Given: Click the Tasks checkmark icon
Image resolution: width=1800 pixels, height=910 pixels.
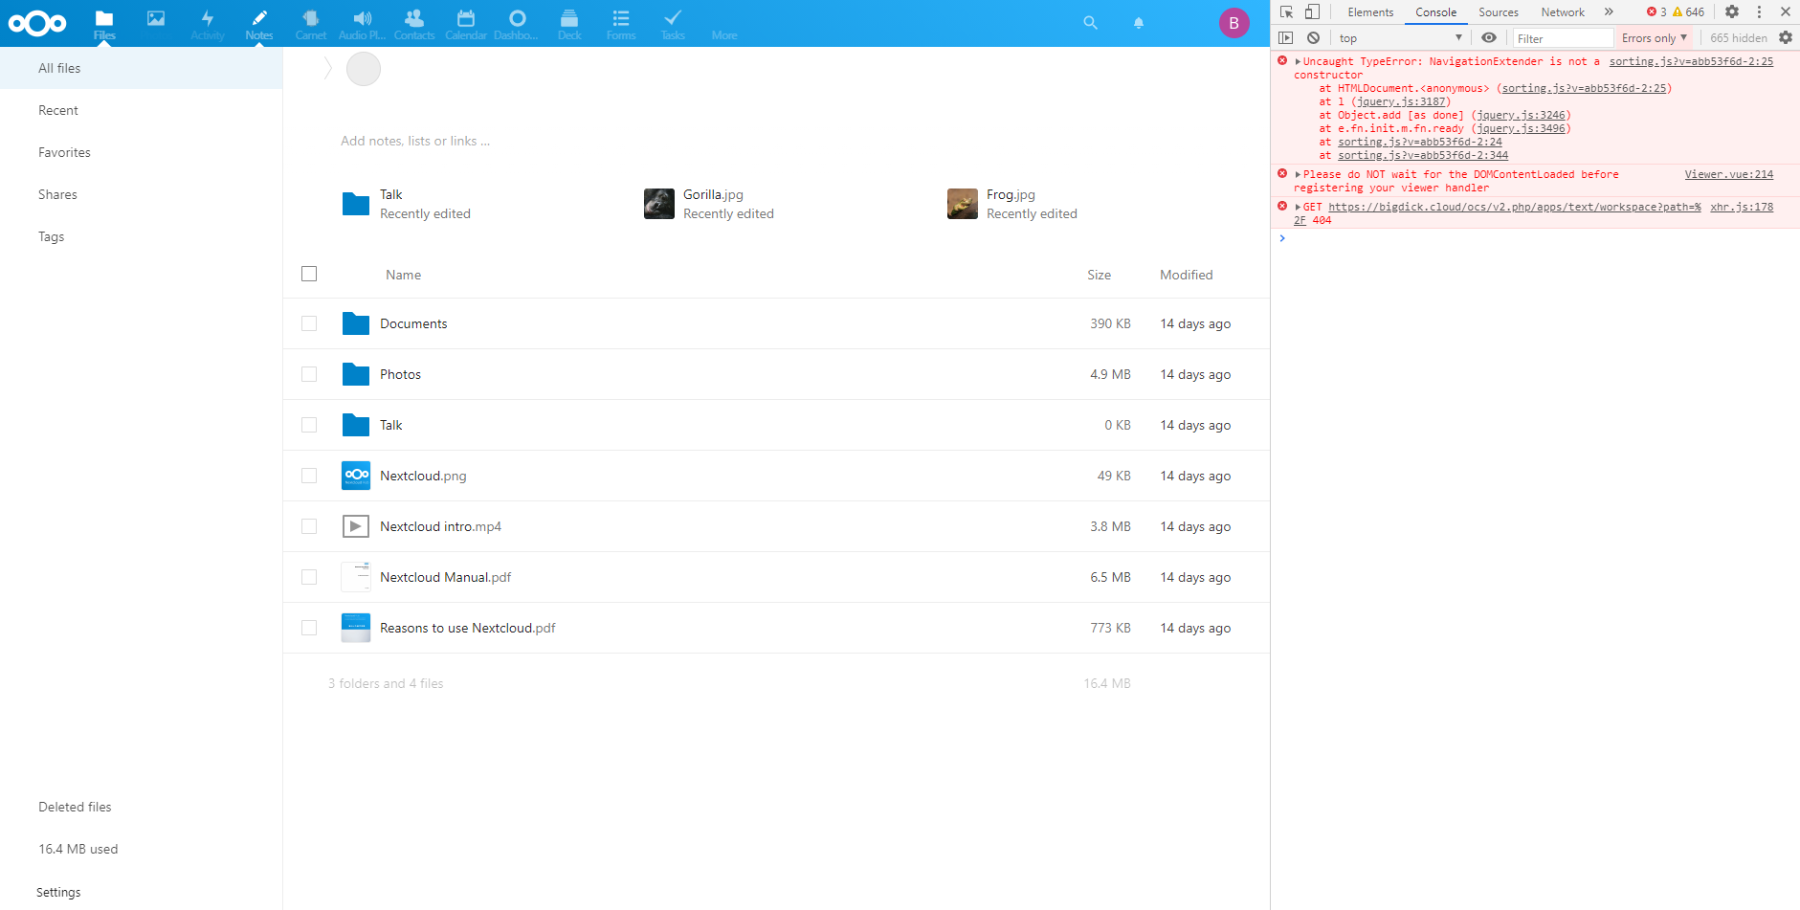Looking at the screenshot, I should pyautogui.click(x=673, y=23).
